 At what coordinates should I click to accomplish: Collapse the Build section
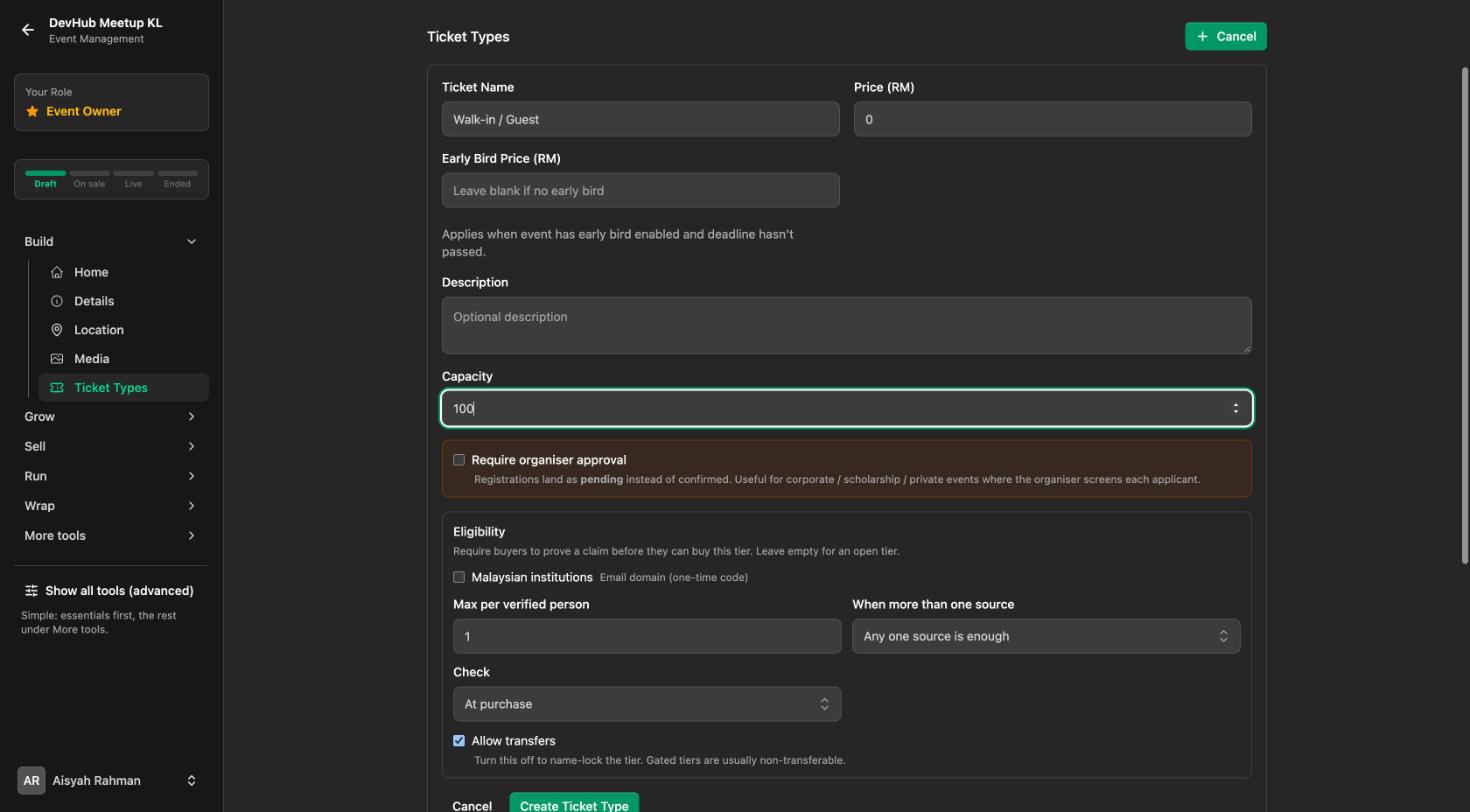pyautogui.click(x=111, y=242)
